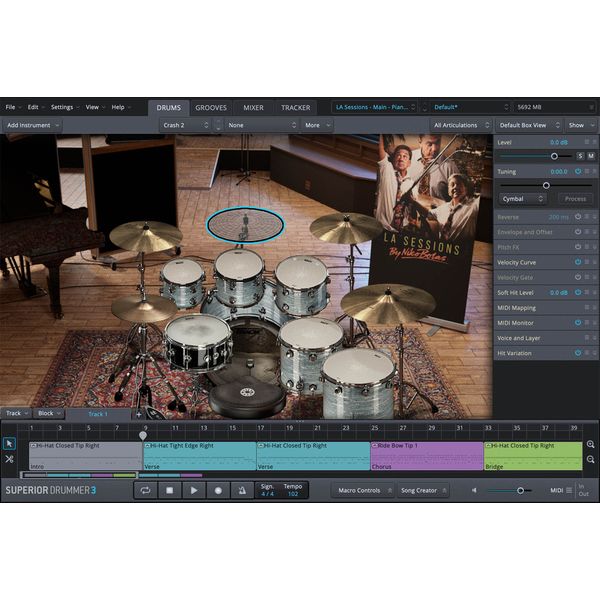The width and height of the screenshot is (600, 600).
Task: Click the highlighted Crash 2 cymbal
Action: click(245, 225)
